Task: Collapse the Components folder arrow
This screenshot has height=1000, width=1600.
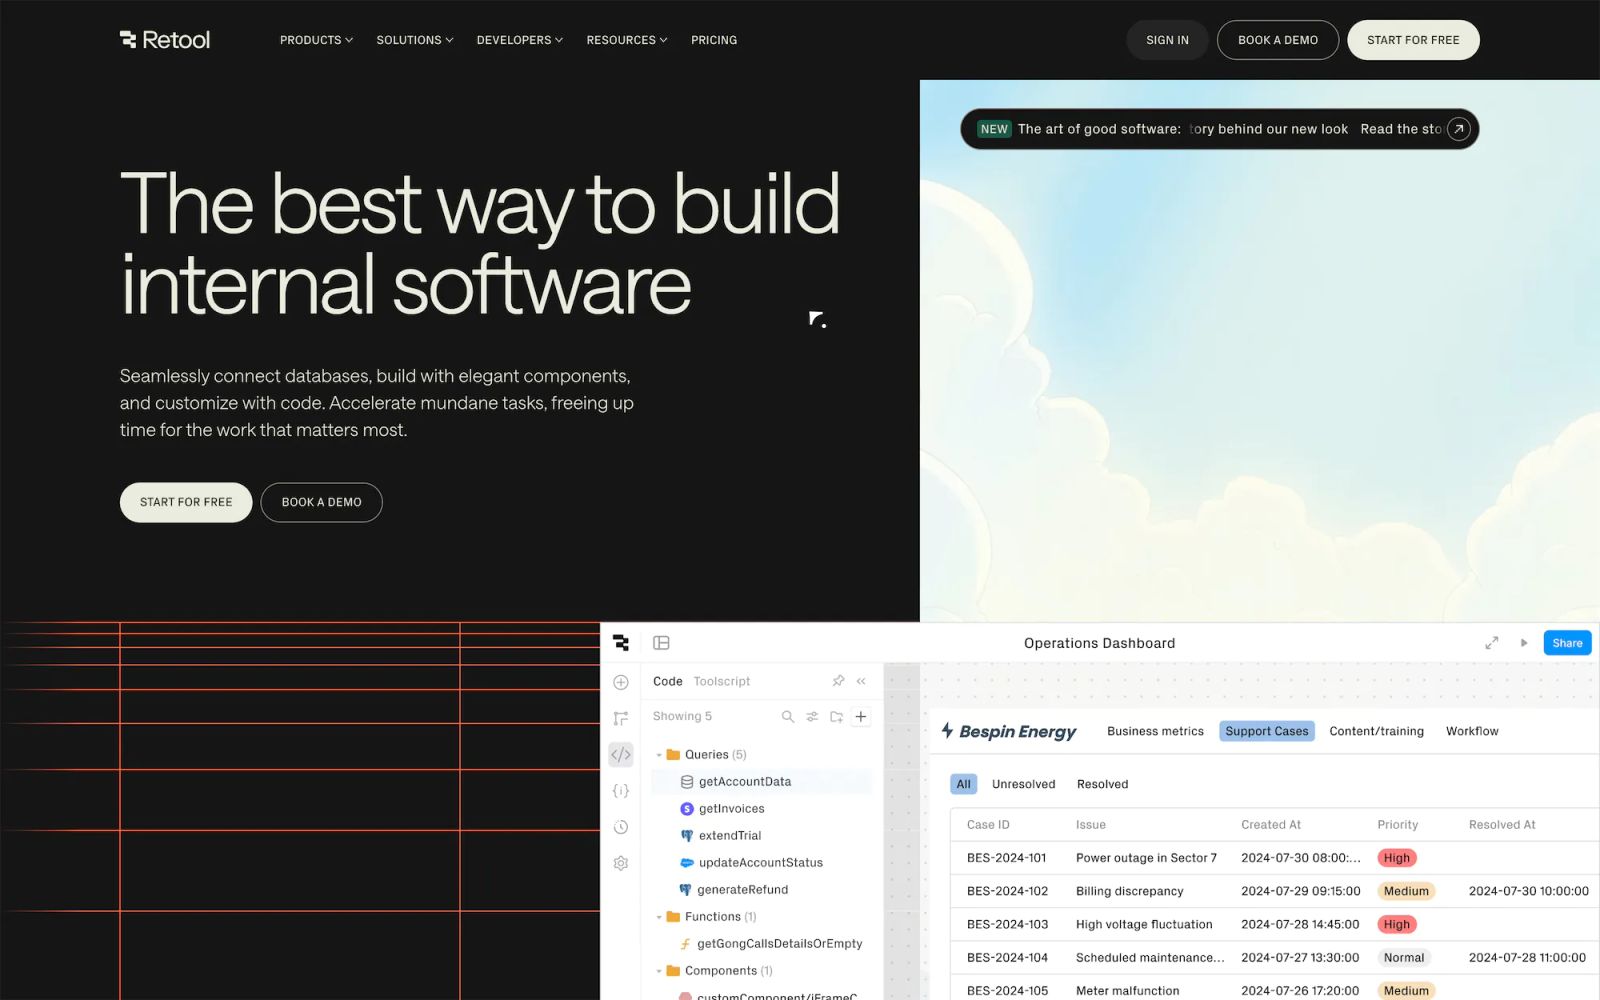Action: click(659, 971)
